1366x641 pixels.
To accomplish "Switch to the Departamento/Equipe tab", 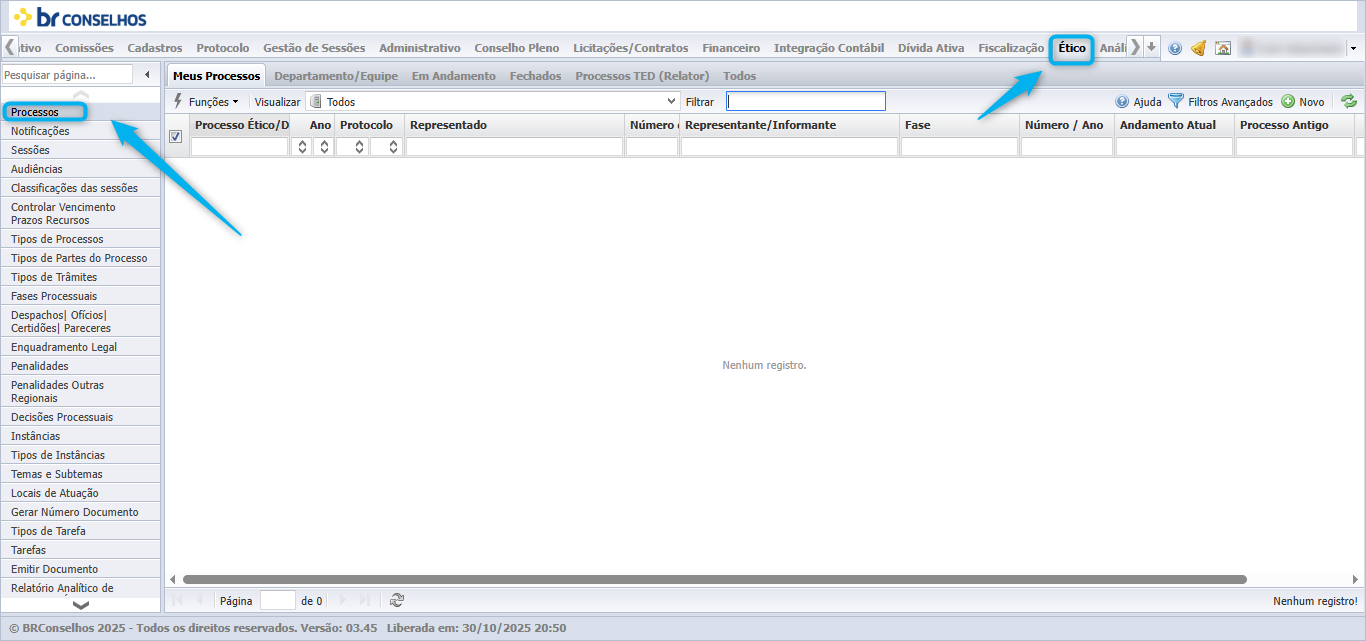I will [x=336, y=76].
